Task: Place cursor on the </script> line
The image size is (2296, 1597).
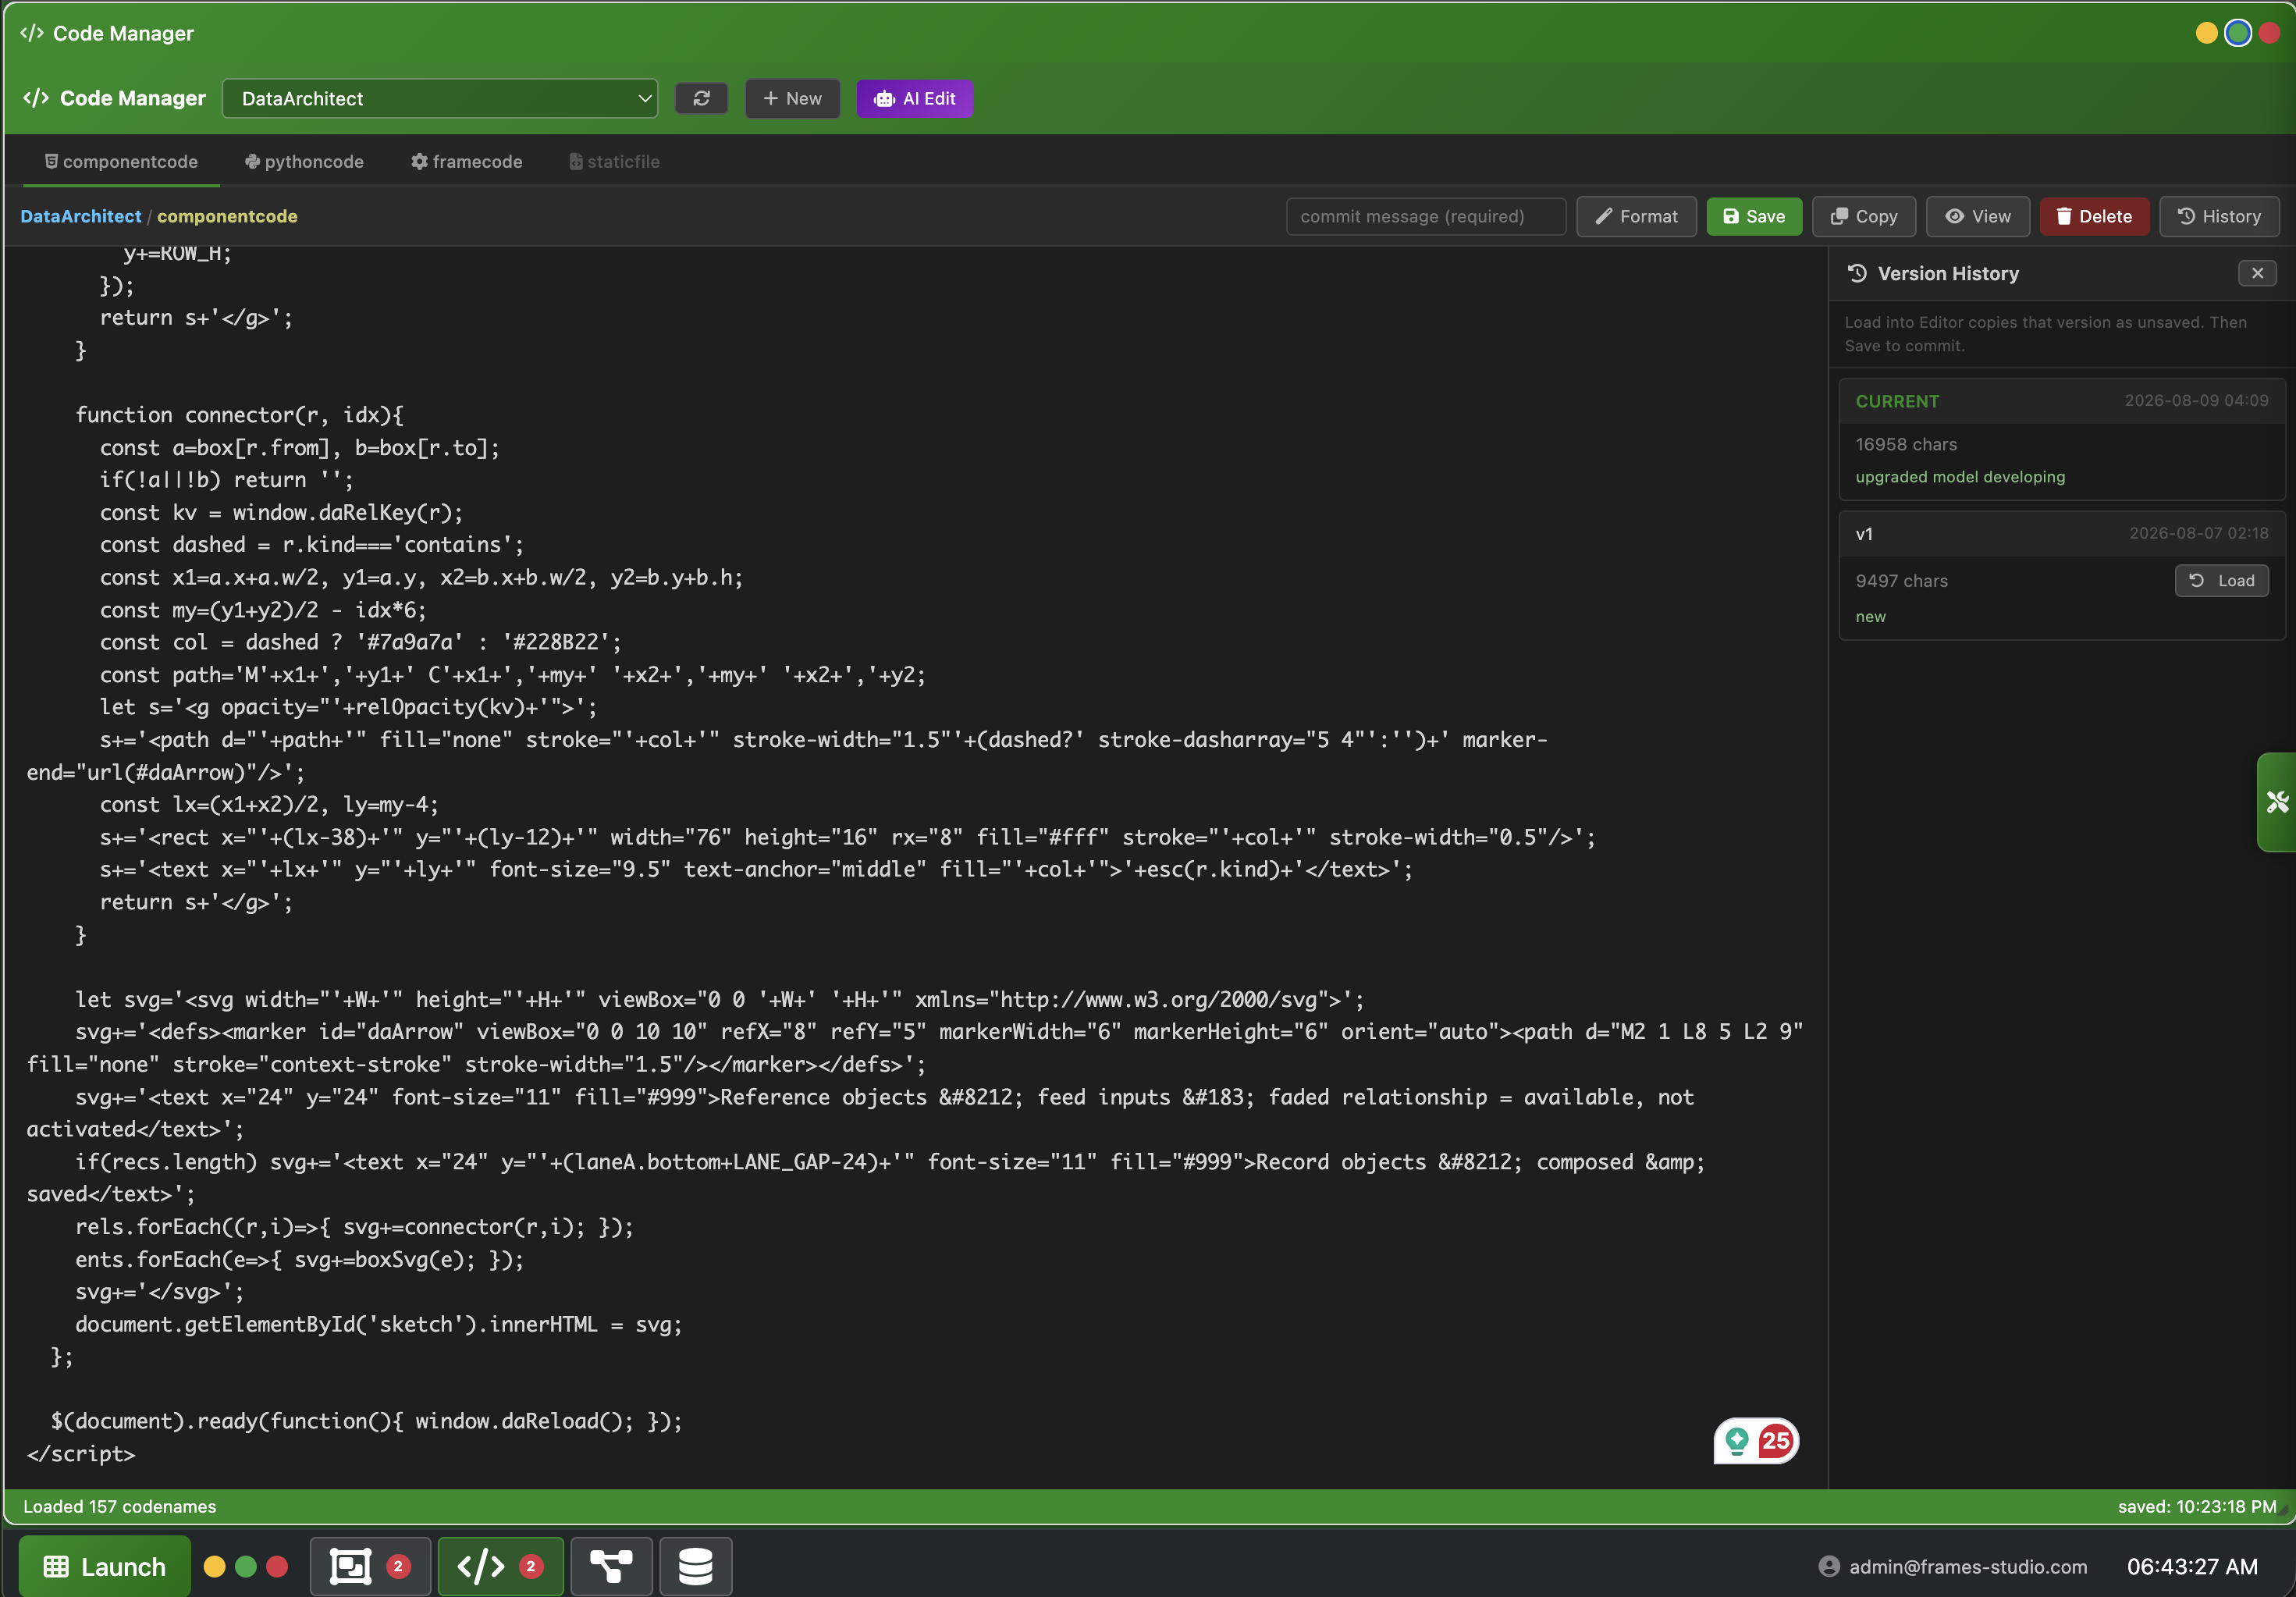Action: [81, 1454]
